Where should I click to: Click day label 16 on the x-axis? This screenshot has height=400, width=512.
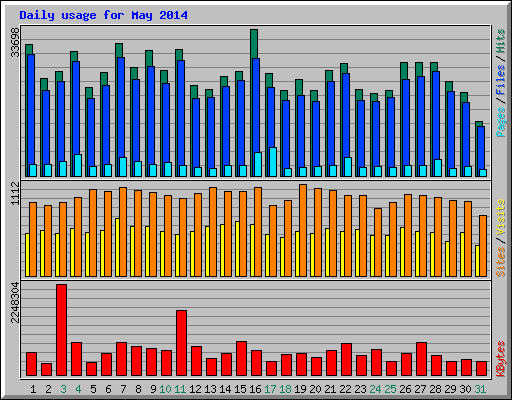(255, 389)
